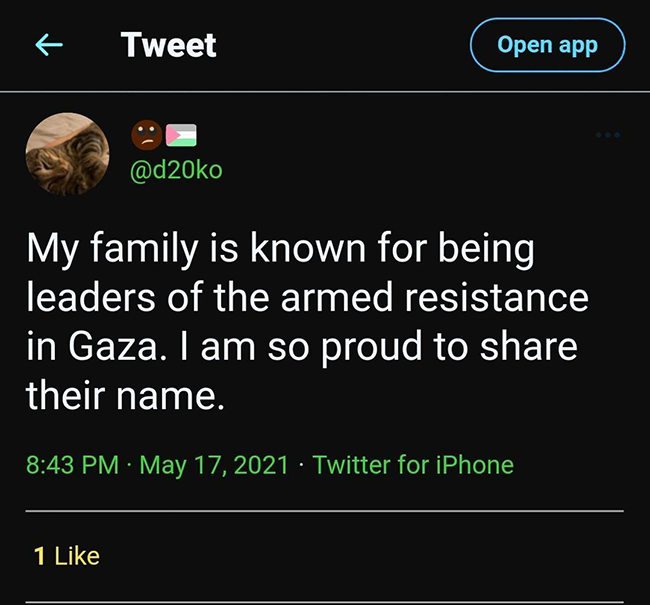The width and height of the screenshot is (650, 605).
Task: Click the number 1 in likes
Action: tap(39, 556)
